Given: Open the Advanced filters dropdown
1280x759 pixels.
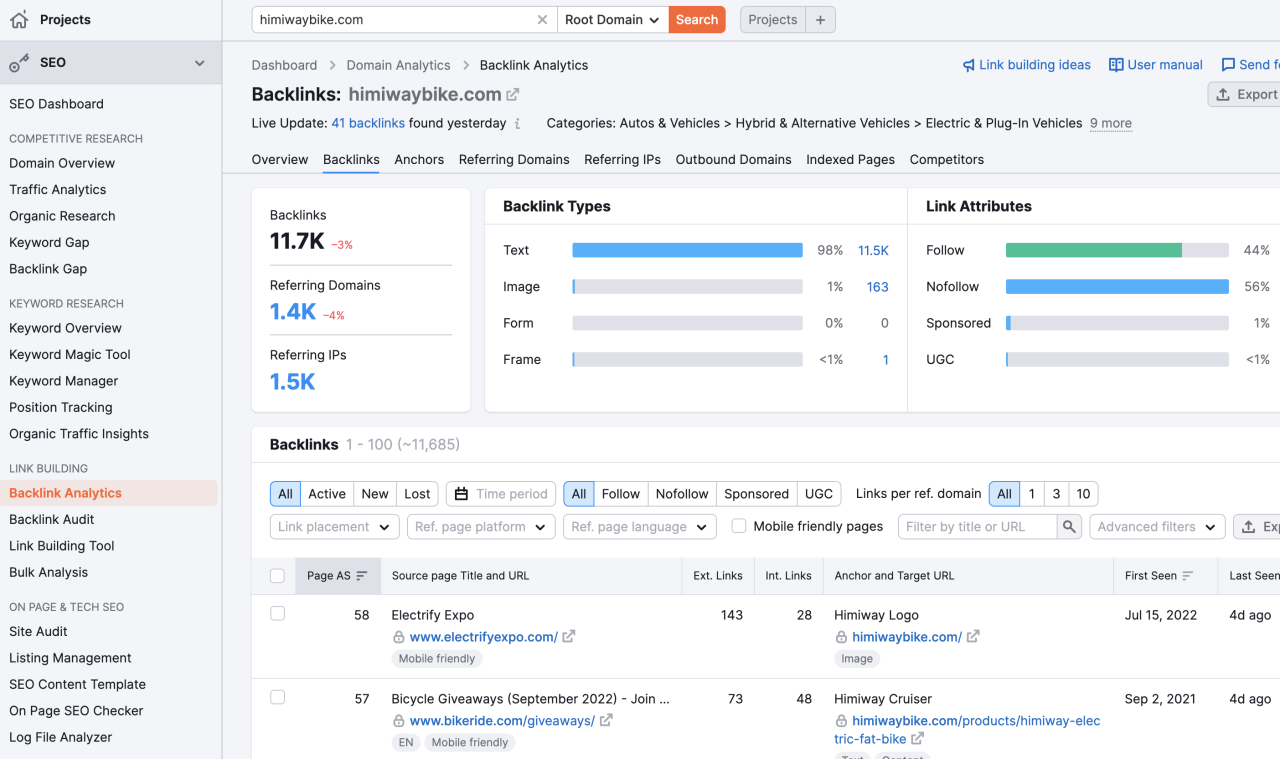Looking at the screenshot, I should coord(1157,527).
